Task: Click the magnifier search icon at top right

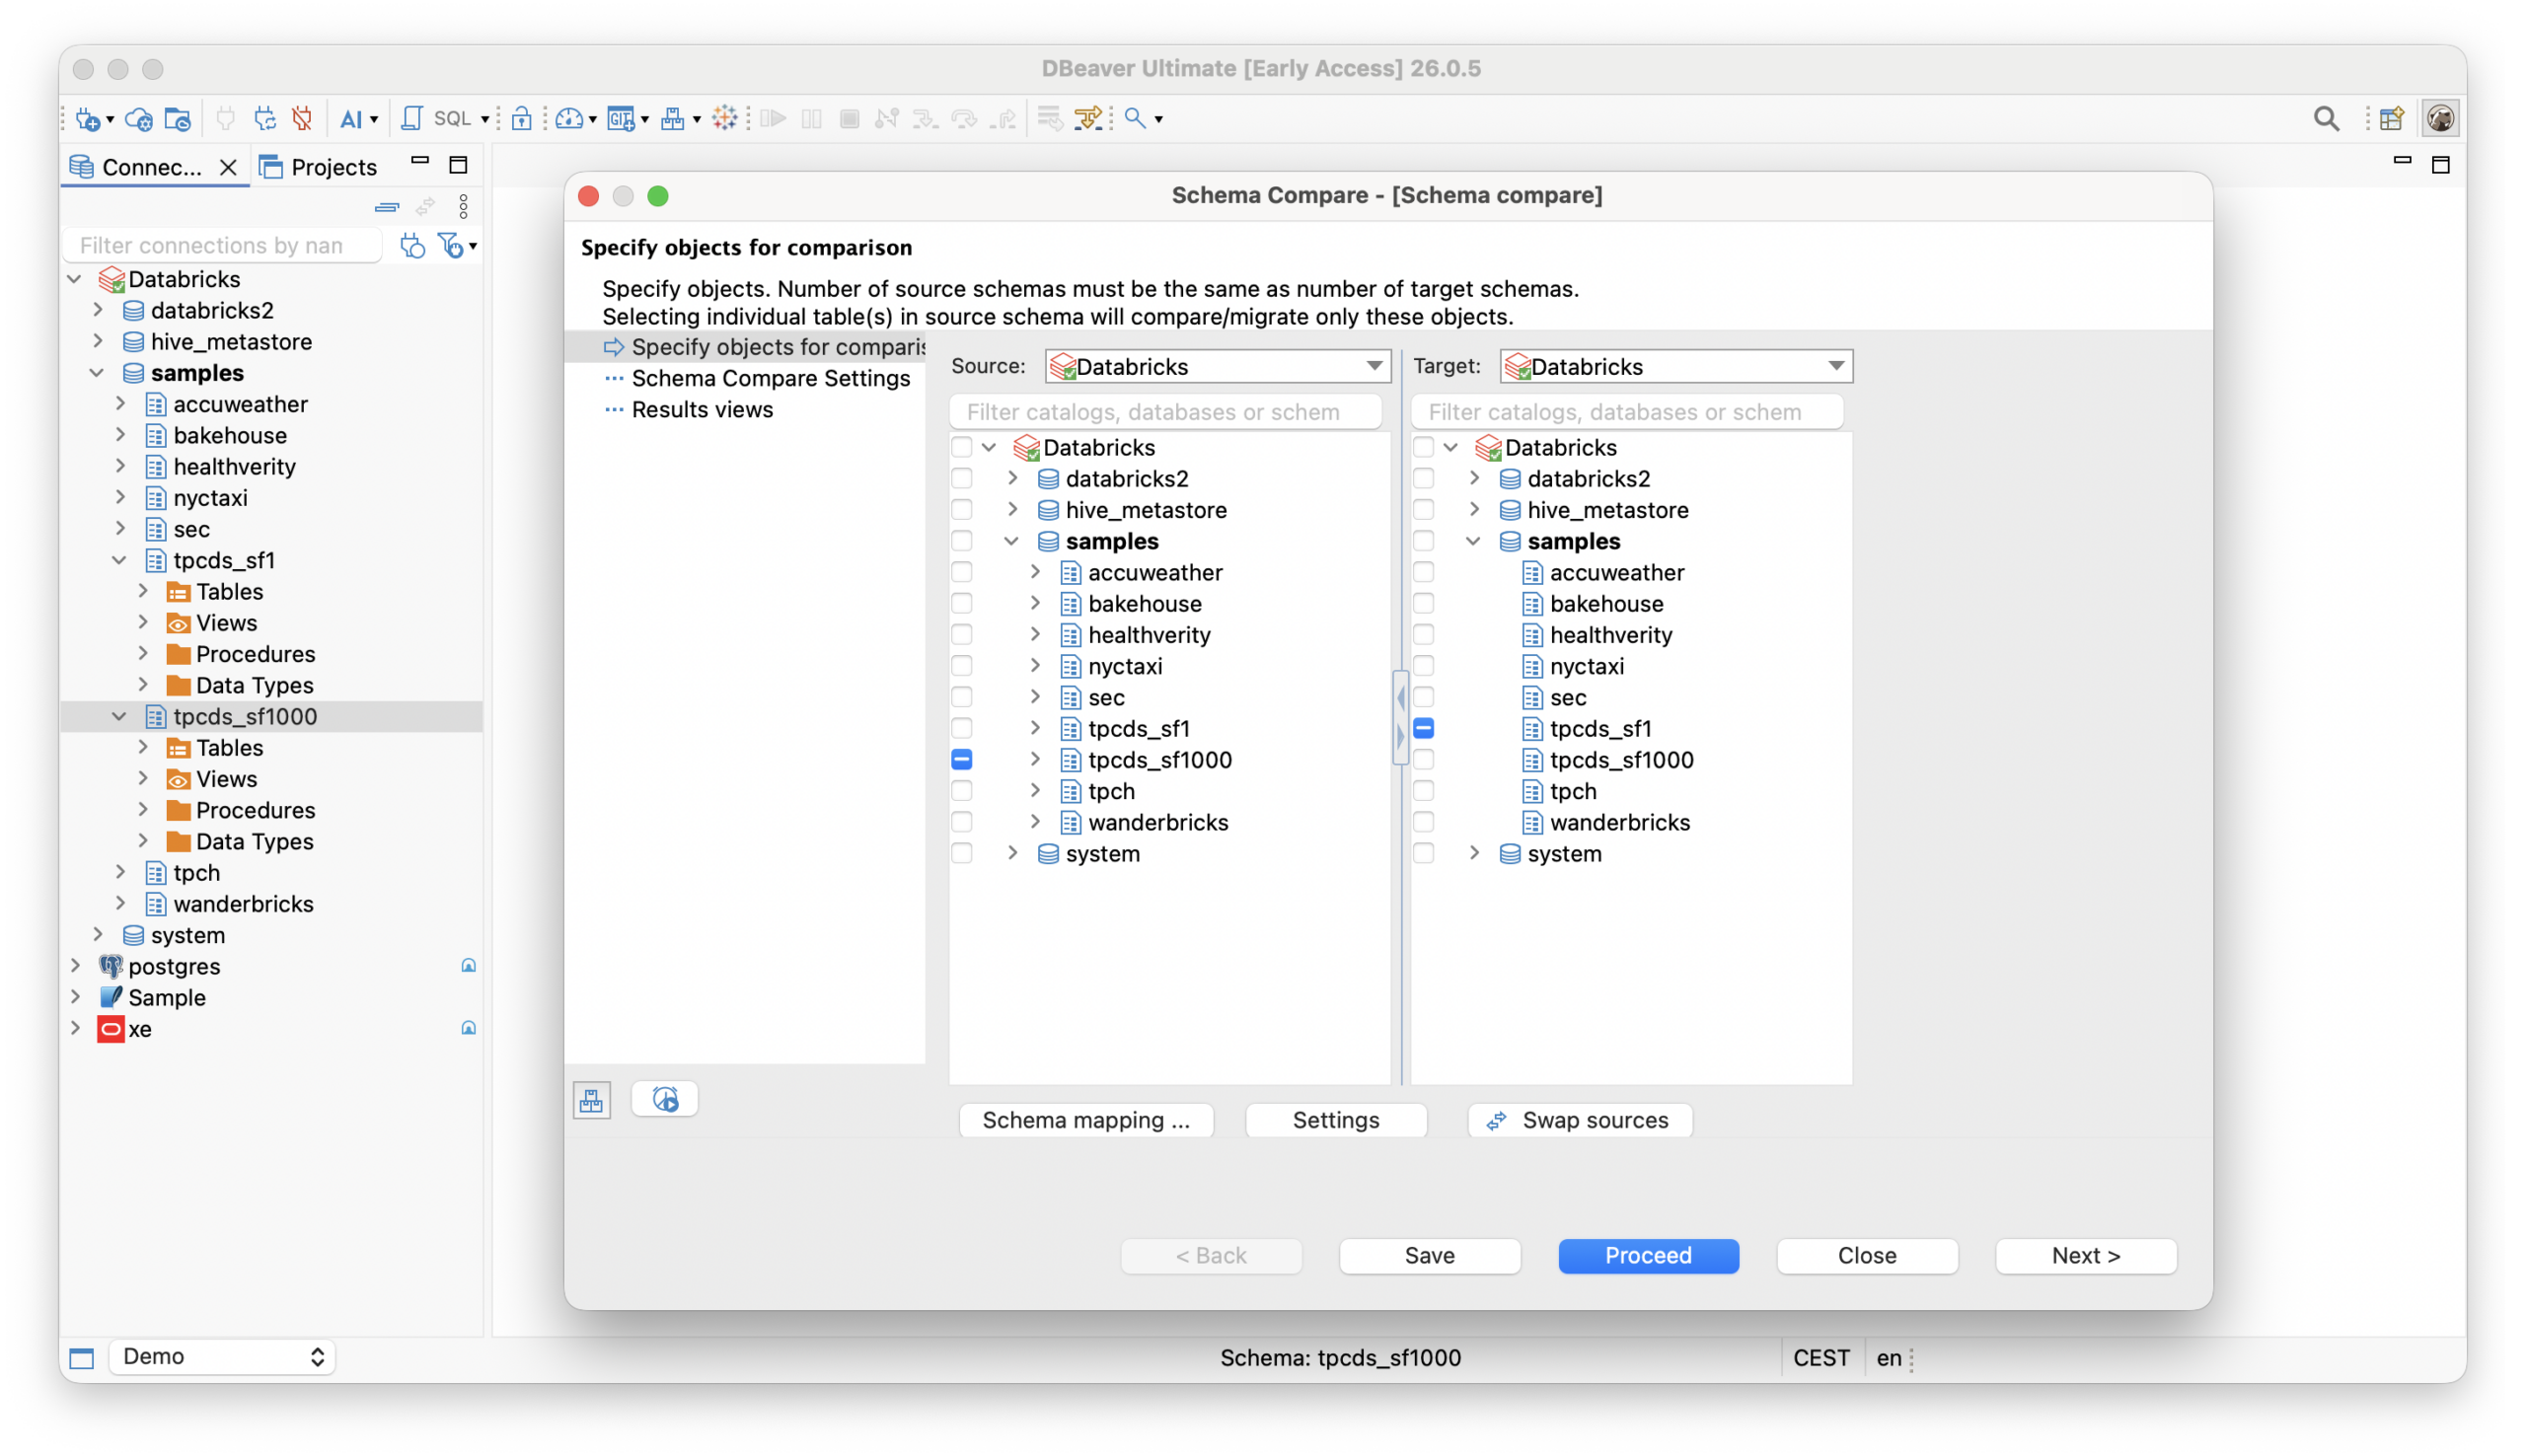Action: tap(2325, 119)
